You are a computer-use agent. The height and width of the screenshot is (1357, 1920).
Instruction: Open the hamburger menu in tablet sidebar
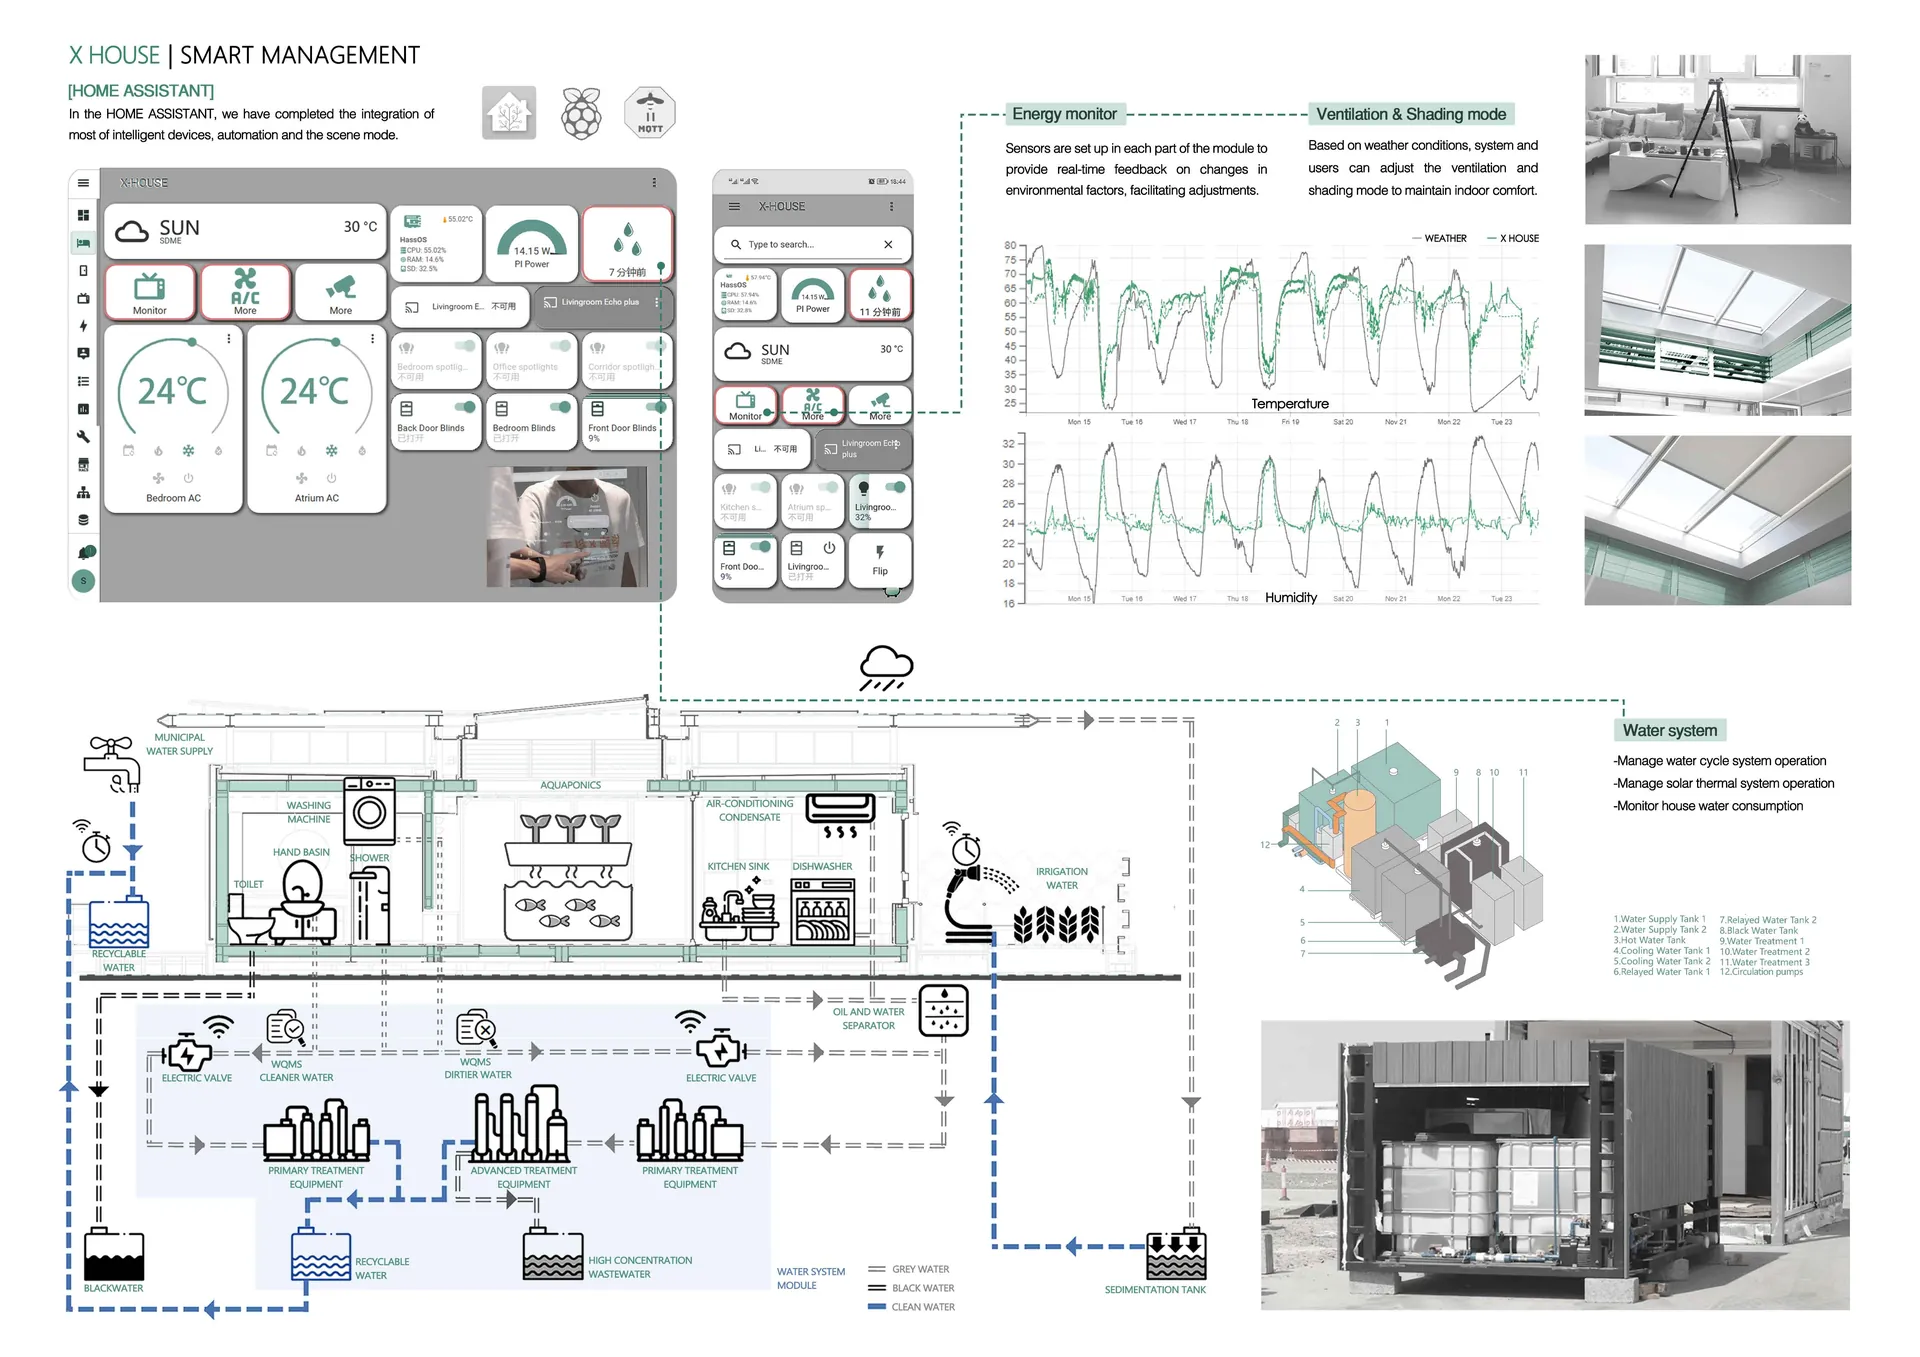tap(83, 183)
